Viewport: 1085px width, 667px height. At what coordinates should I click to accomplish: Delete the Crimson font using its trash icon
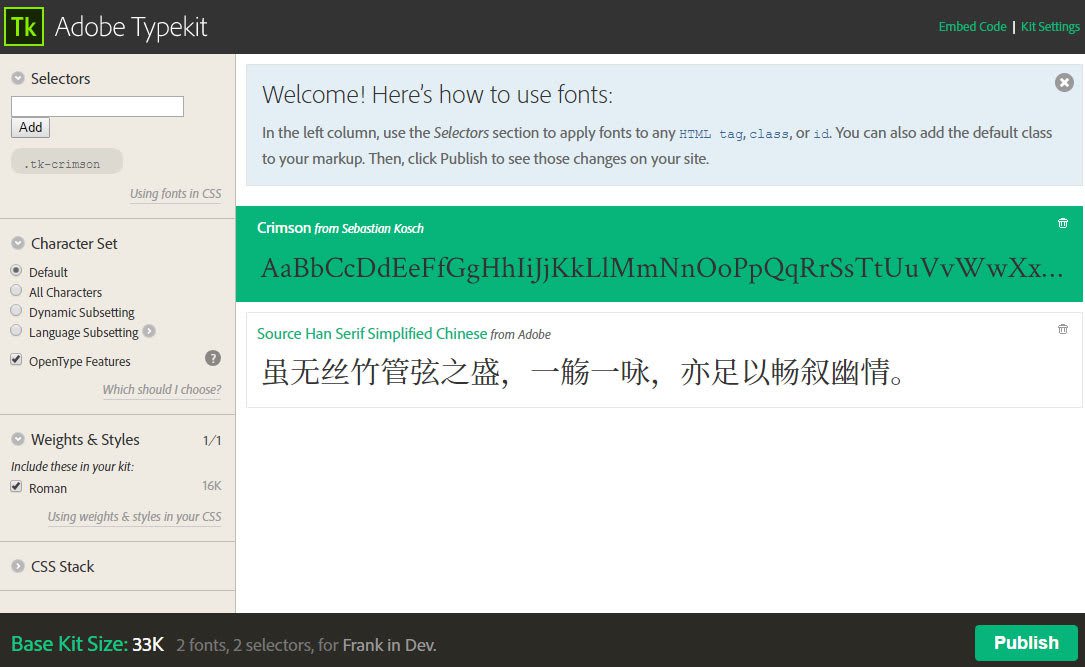[1063, 224]
